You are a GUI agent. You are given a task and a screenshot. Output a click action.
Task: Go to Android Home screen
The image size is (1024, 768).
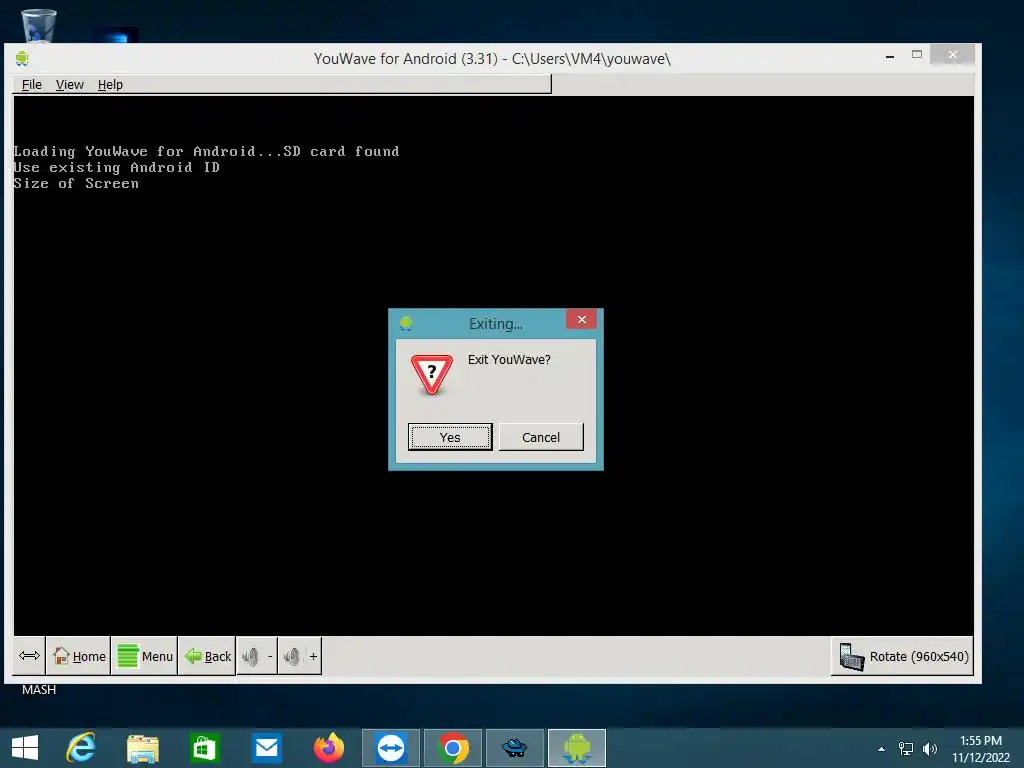tap(78, 656)
